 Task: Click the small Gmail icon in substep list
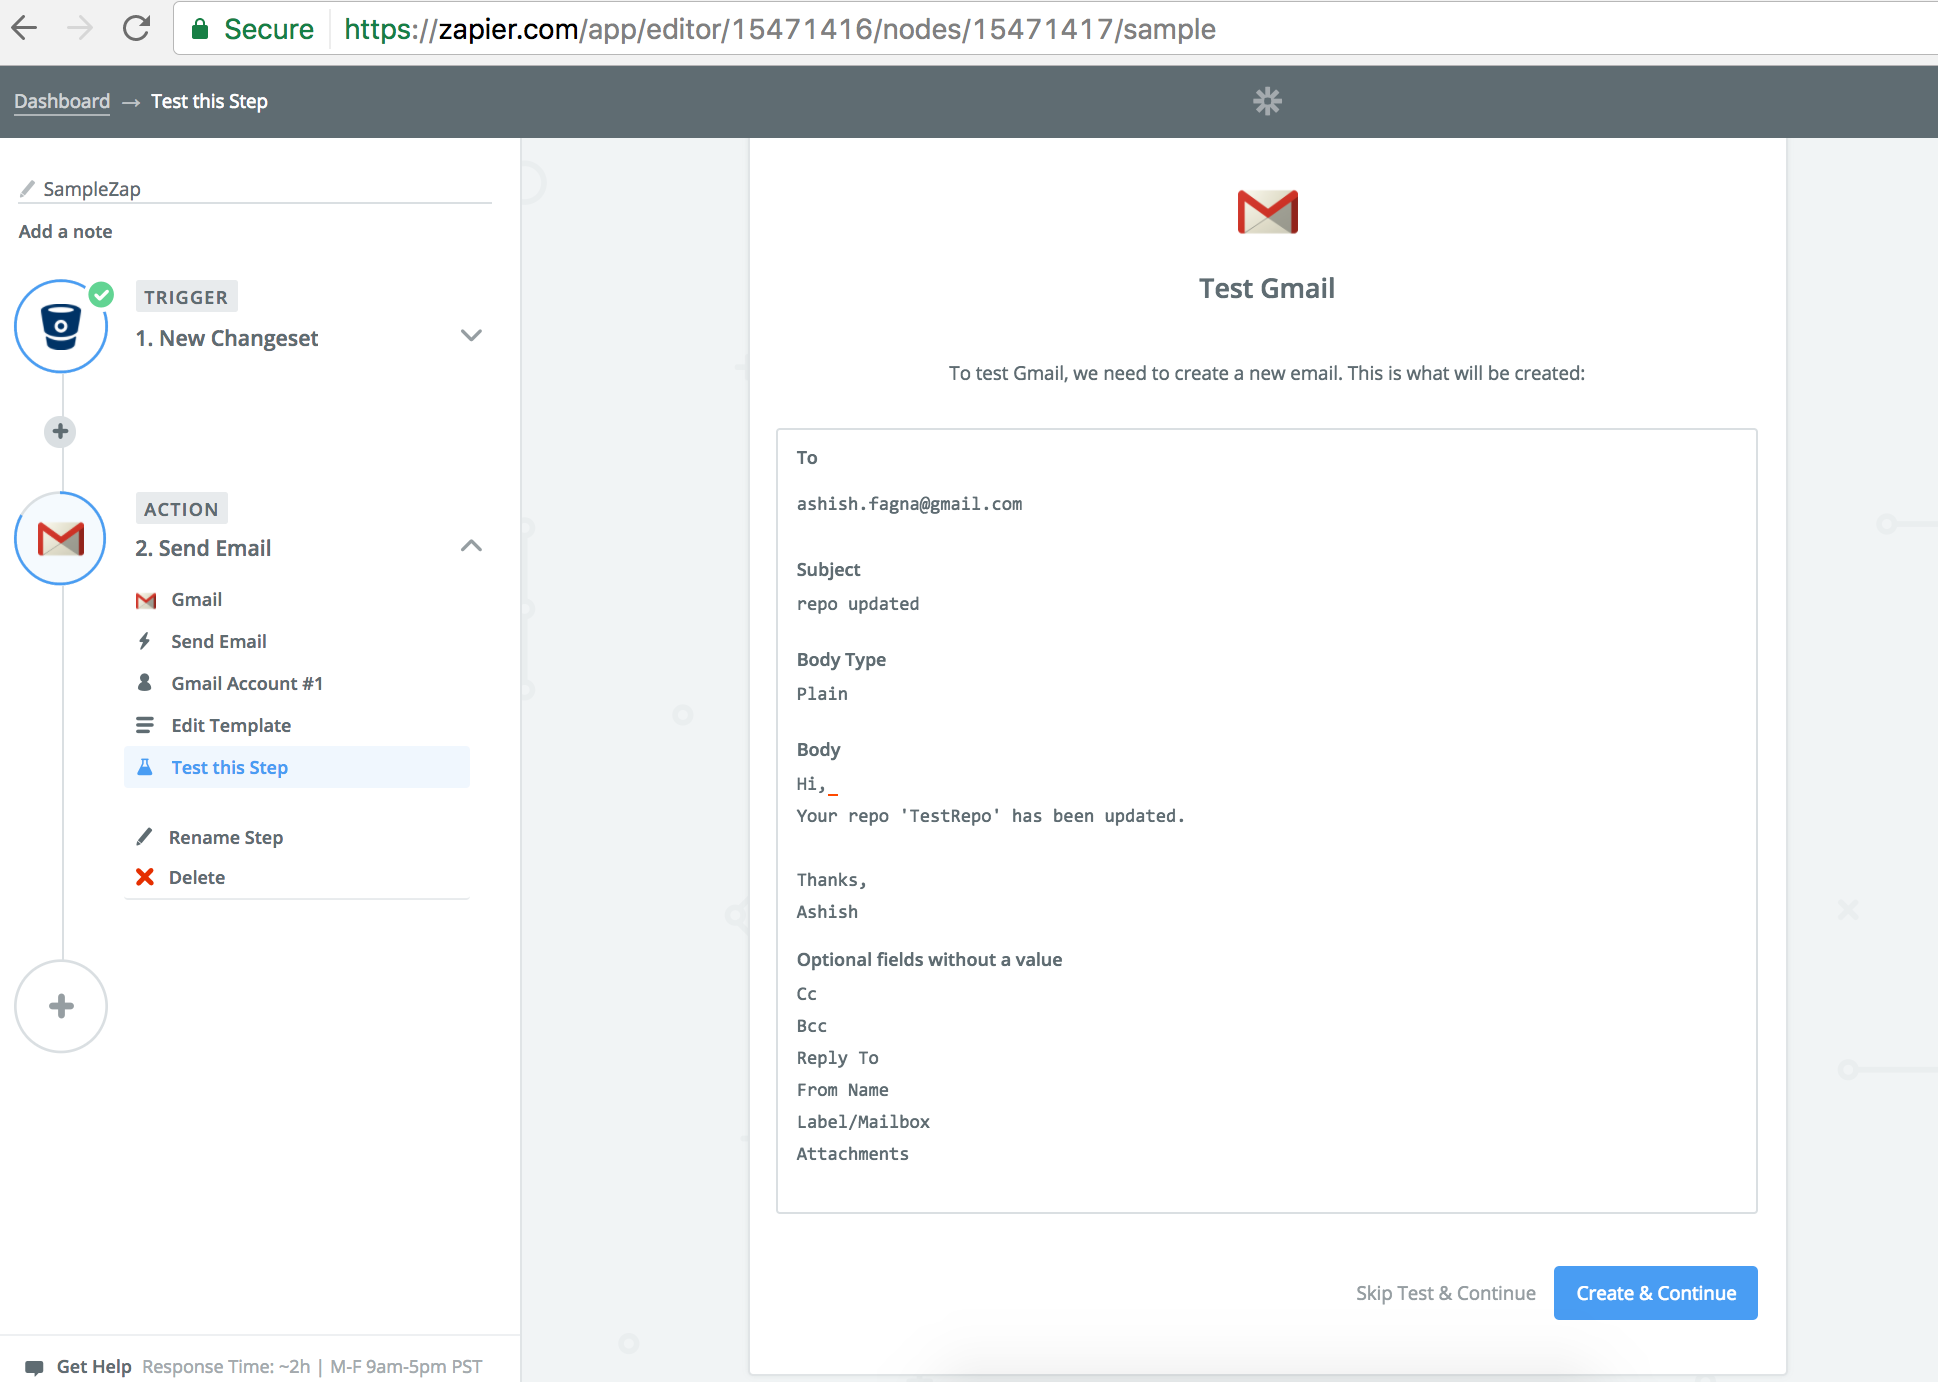click(146, 600)
